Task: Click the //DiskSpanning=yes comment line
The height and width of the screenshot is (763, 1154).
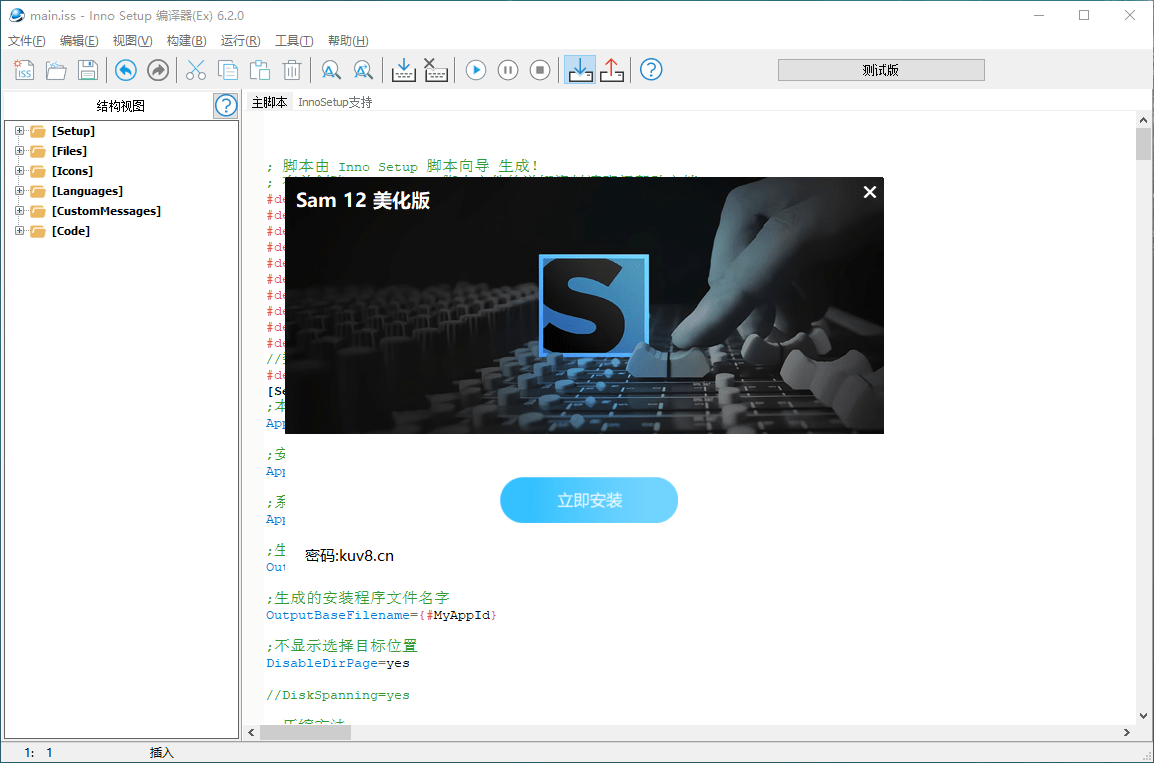Action: 338,695
